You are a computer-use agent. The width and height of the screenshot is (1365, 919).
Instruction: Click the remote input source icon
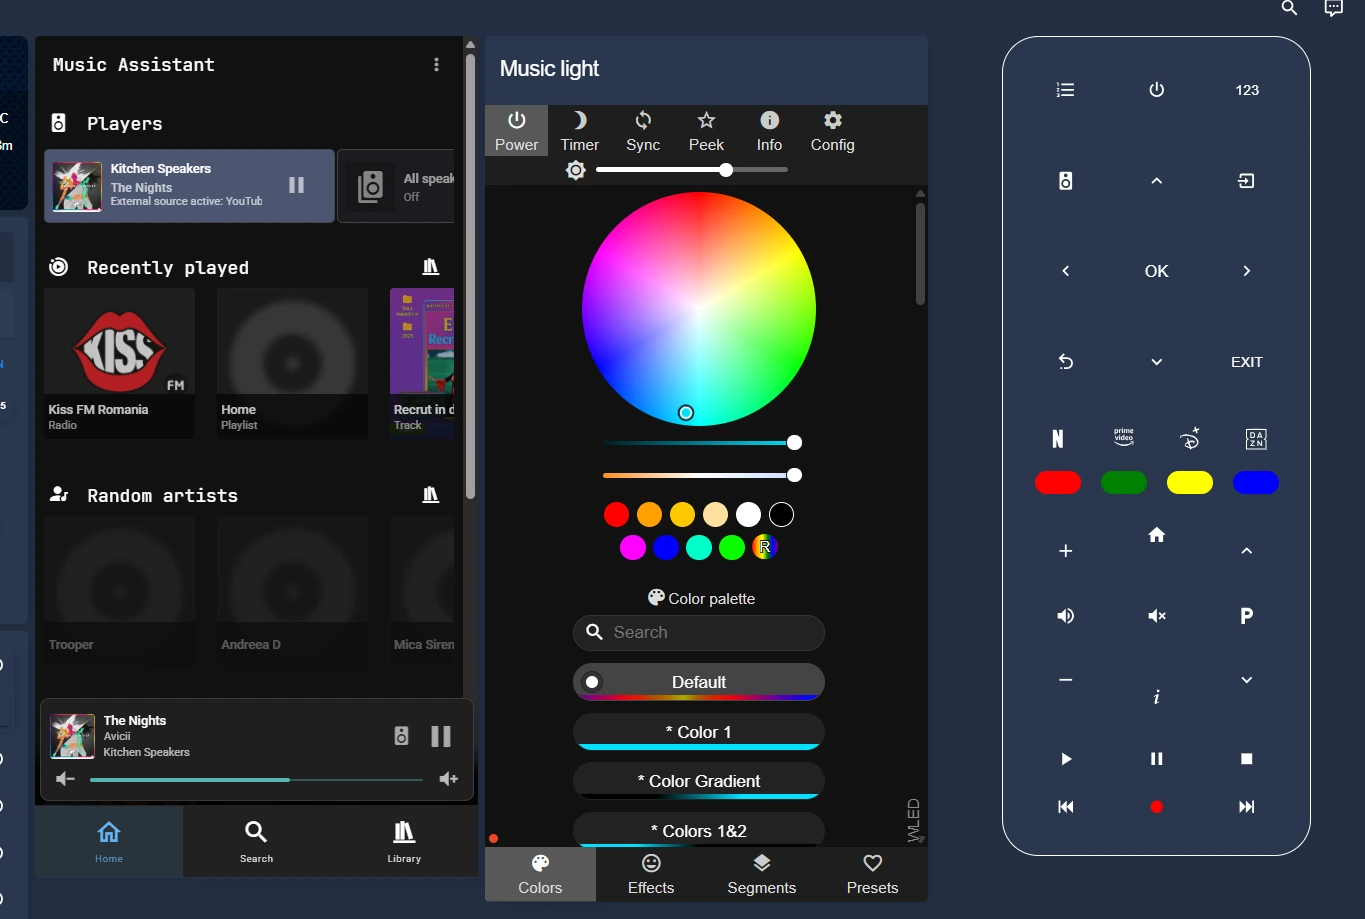(x=1247, y=181)
